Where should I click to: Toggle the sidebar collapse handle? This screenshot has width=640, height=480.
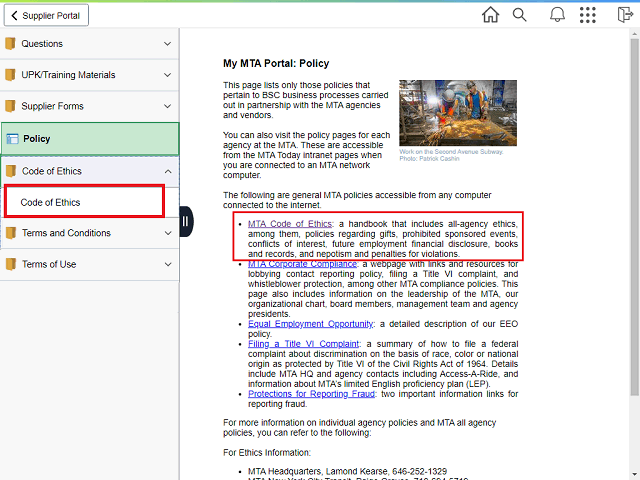[186, 222]
